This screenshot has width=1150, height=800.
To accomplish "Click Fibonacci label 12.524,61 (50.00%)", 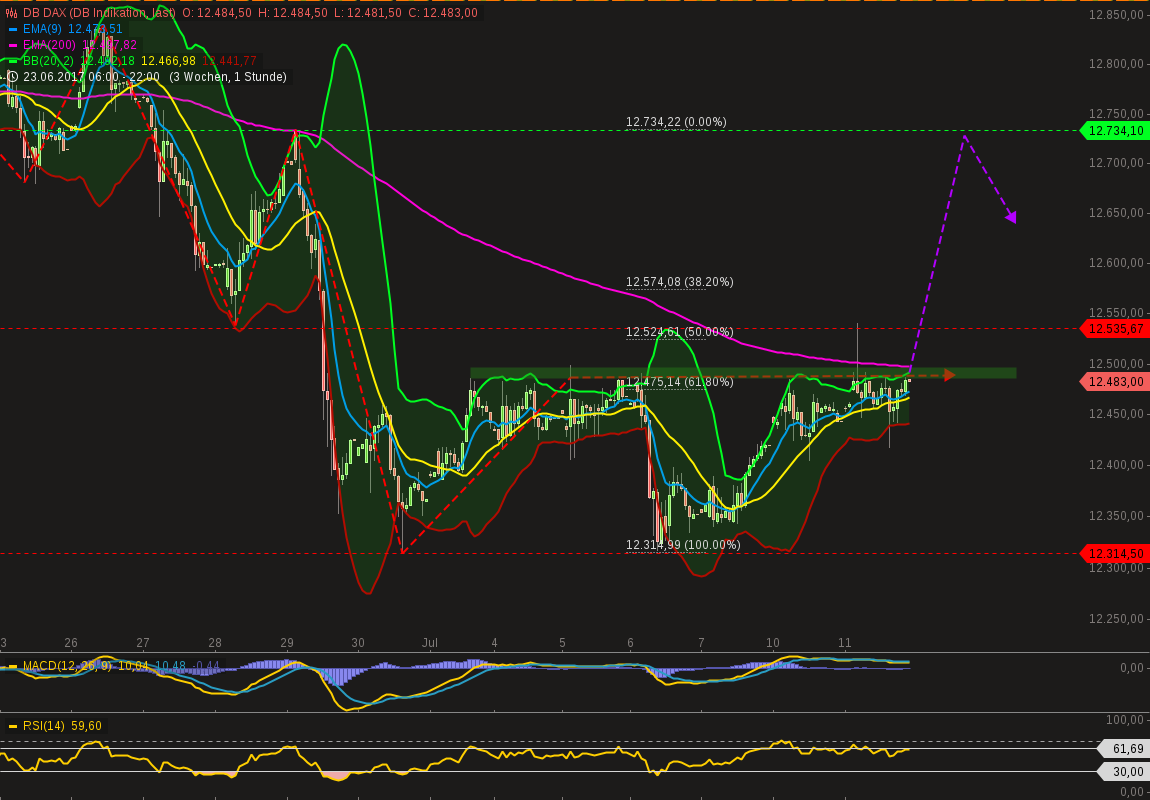I will (x=679, y=332).
